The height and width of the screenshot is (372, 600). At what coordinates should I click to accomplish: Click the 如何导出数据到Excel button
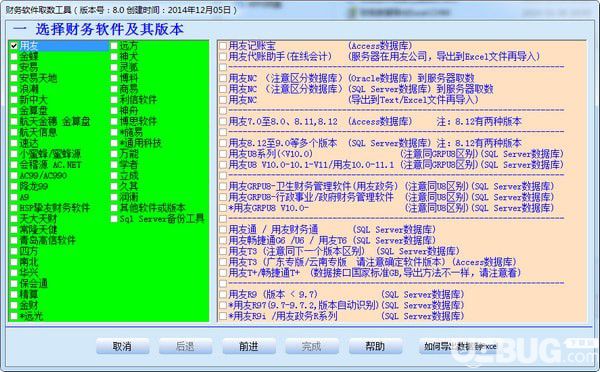pos(460,346)
